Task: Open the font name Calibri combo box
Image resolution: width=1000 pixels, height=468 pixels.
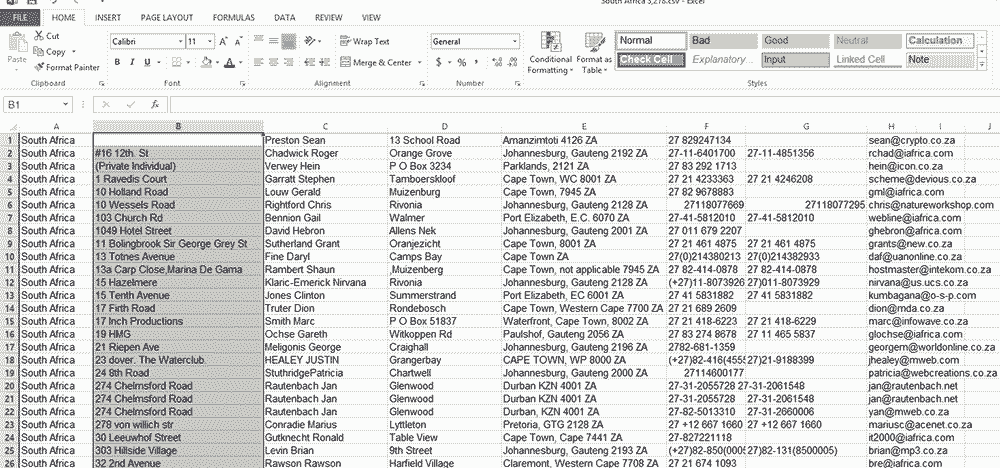Action: pos(147,41)
